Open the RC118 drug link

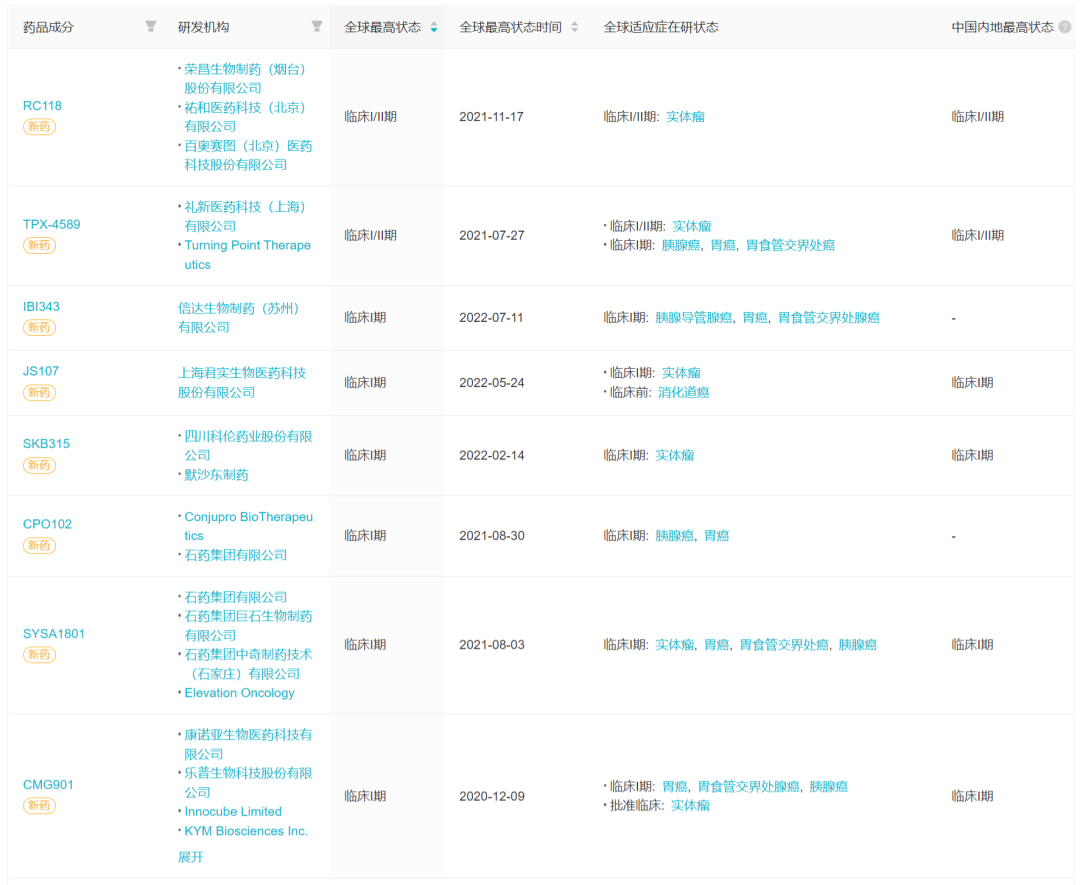(42, 106)
